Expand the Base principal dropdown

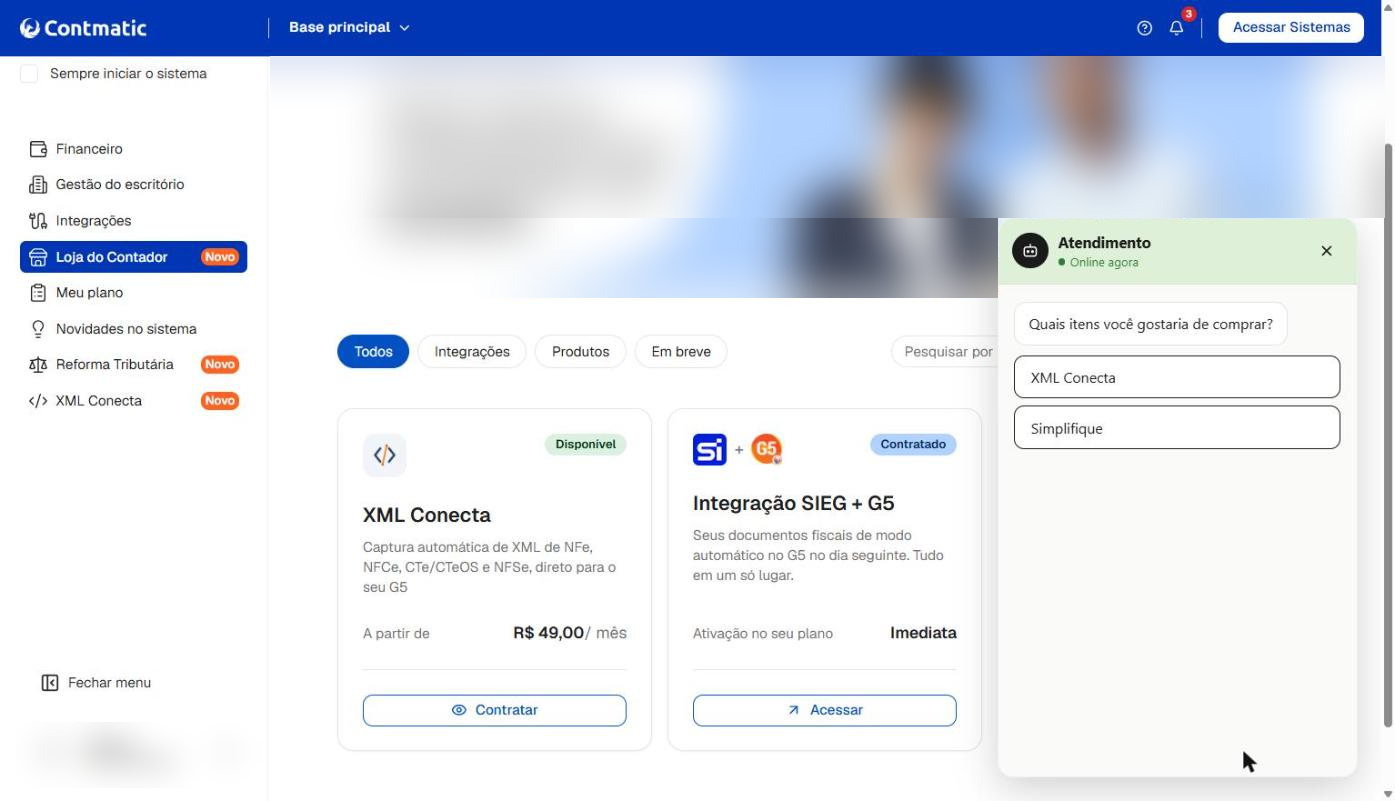pos(349,27)
